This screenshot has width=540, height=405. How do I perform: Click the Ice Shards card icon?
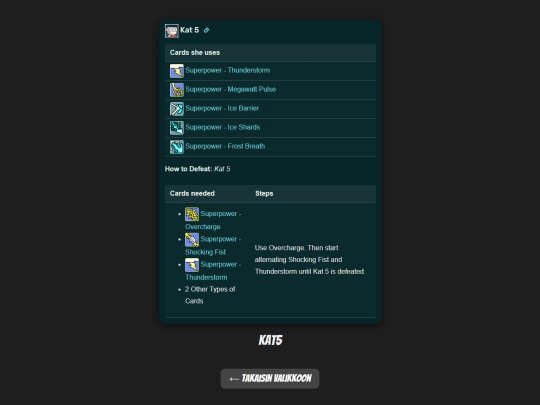(x=177, y=128)
